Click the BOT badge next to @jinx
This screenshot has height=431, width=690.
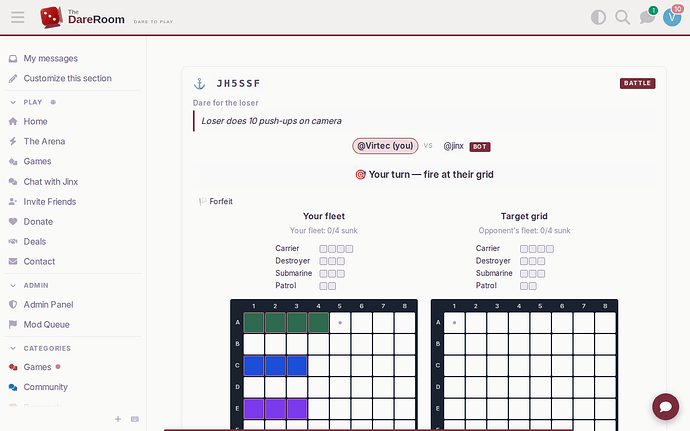[x=480, y=147]
